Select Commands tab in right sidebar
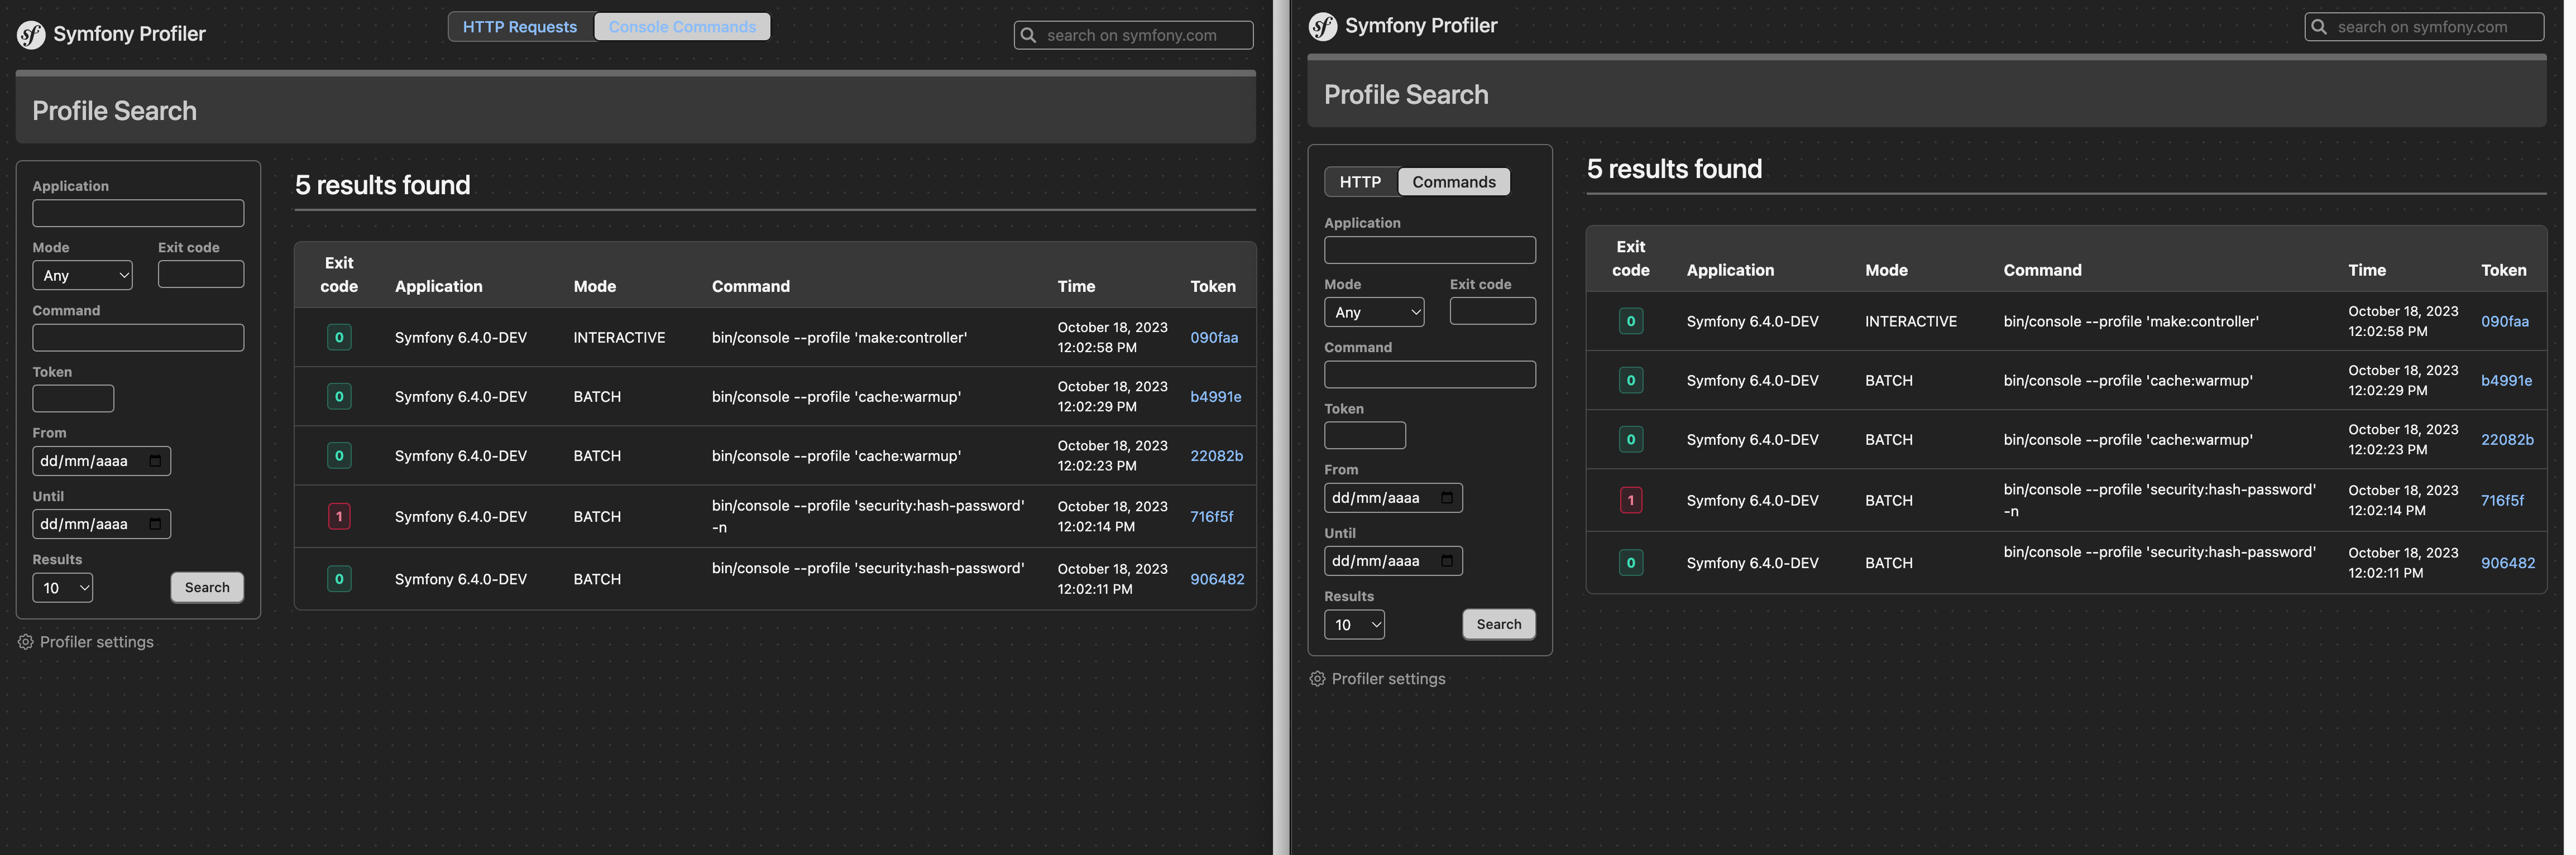The width and height of the screenshot is (2576, 855). (x=1454, y=182)
